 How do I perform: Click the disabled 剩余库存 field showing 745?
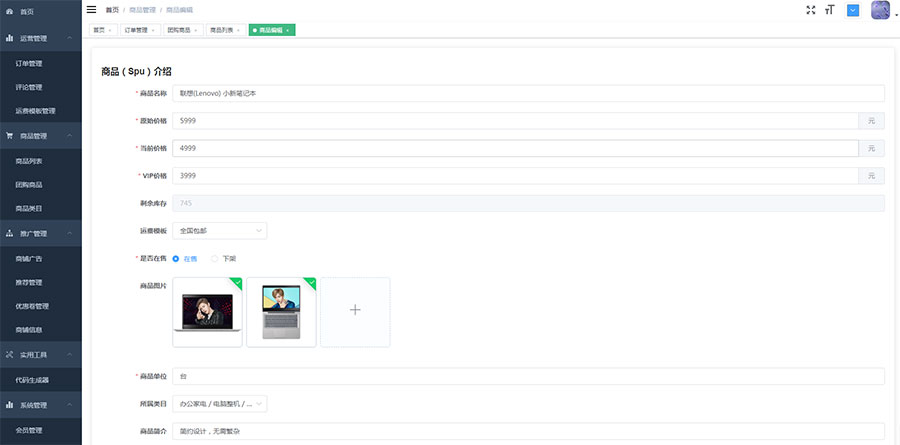pyautogui.click(x=528, y=203)
